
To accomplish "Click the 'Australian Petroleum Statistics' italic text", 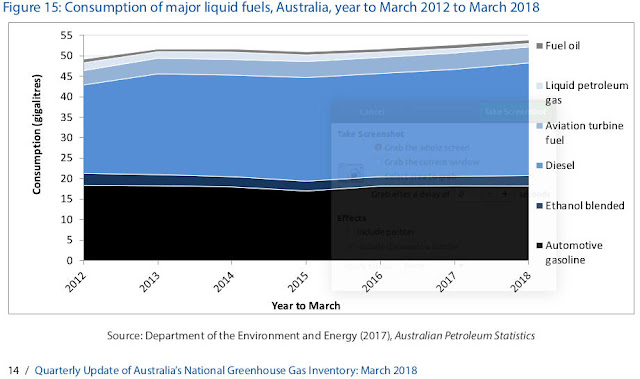I will (x=465, y=336).
